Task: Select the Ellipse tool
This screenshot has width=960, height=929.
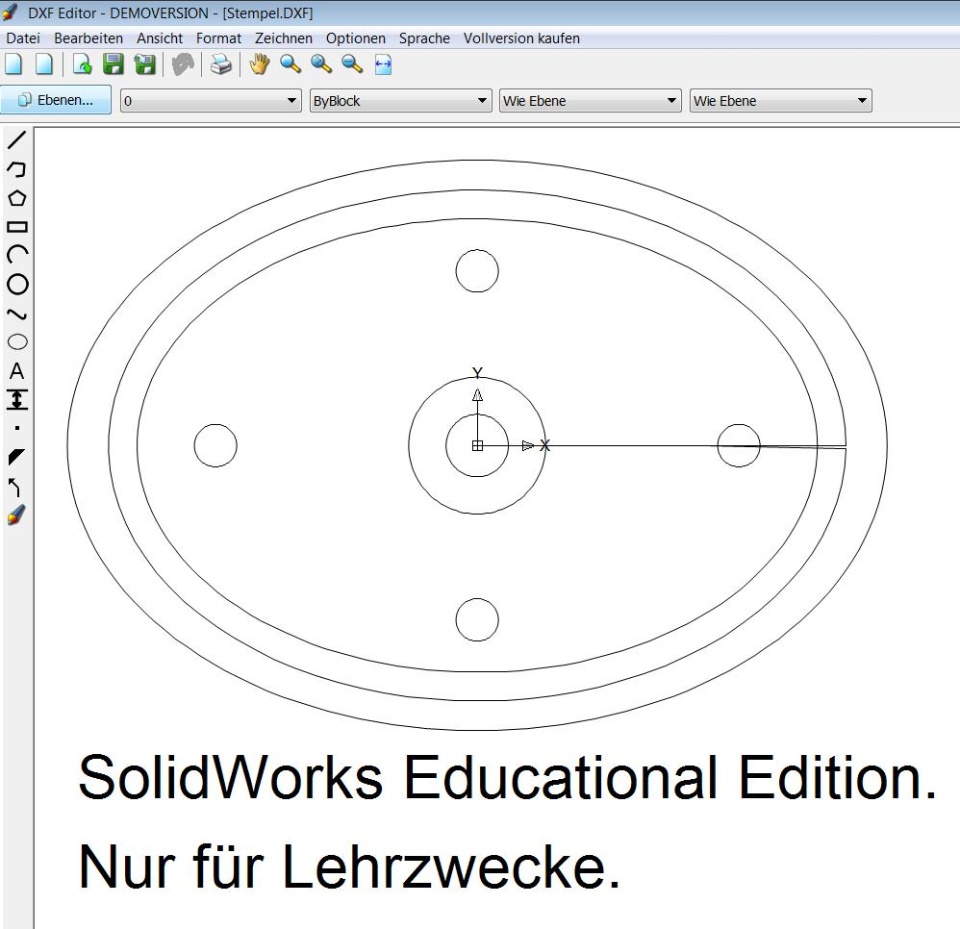Action: click(x=17, y=342)
